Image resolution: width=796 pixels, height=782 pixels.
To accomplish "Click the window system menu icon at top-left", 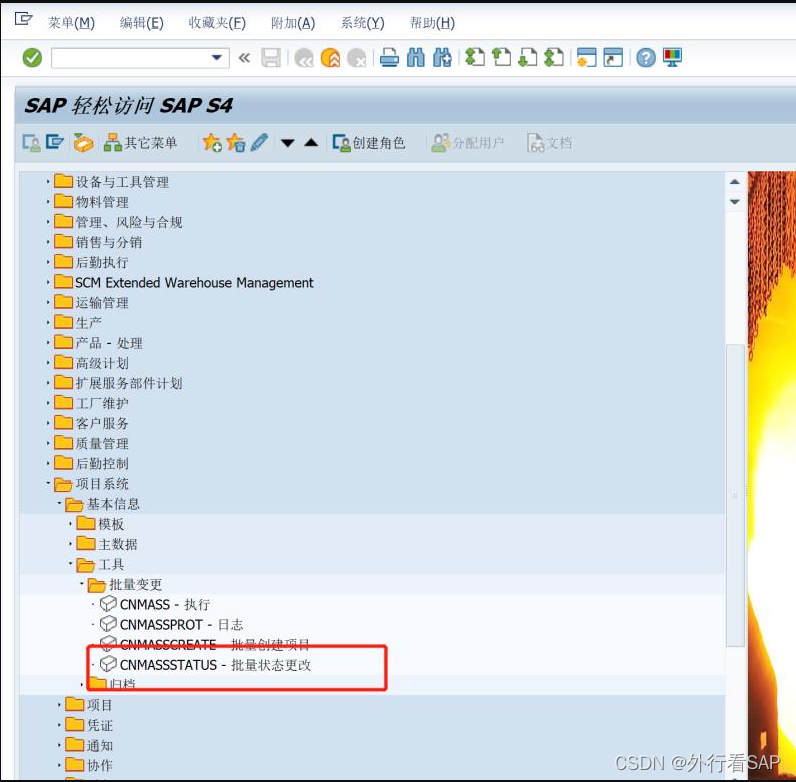I will [x=23, y=20].
